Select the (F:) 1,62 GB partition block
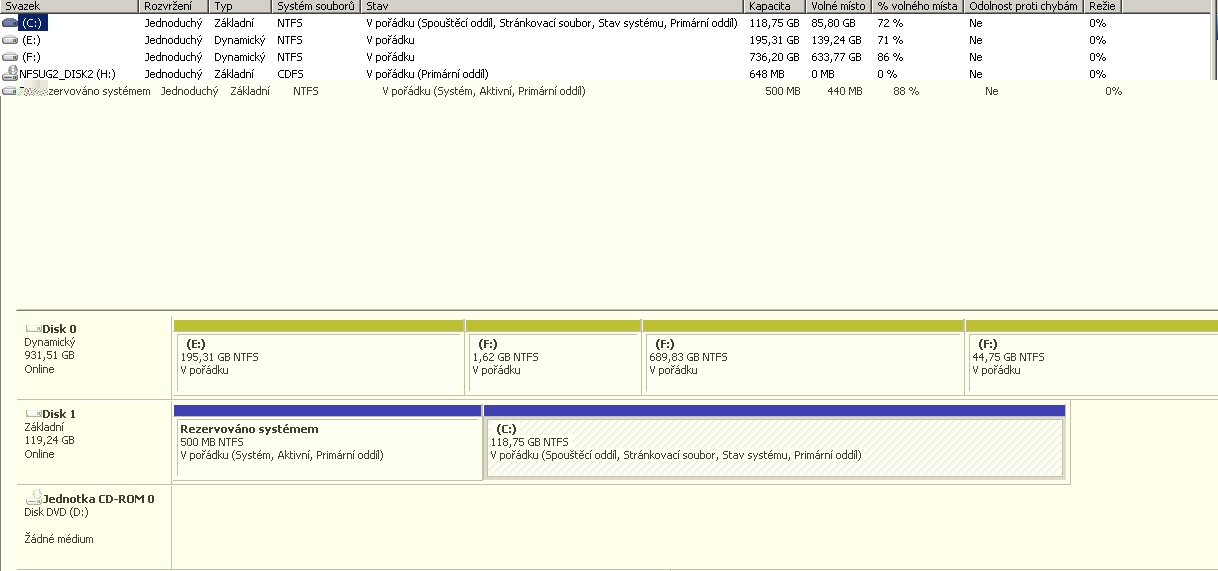Screen dimensions: 1218x571 [x=553, y=364]
